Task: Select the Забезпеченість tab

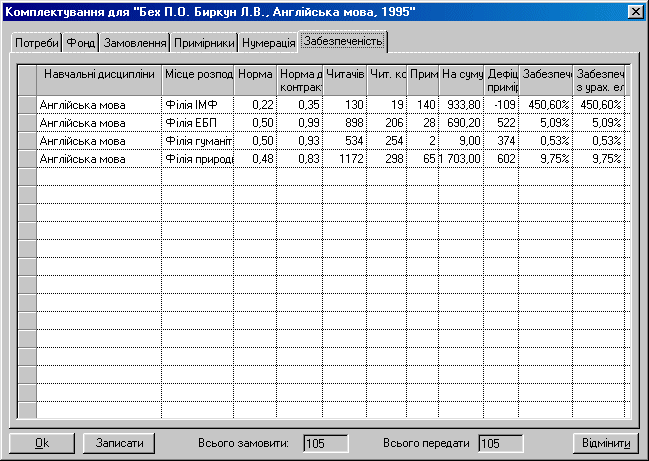Action: pyautogui.click(x=343, y=41)
